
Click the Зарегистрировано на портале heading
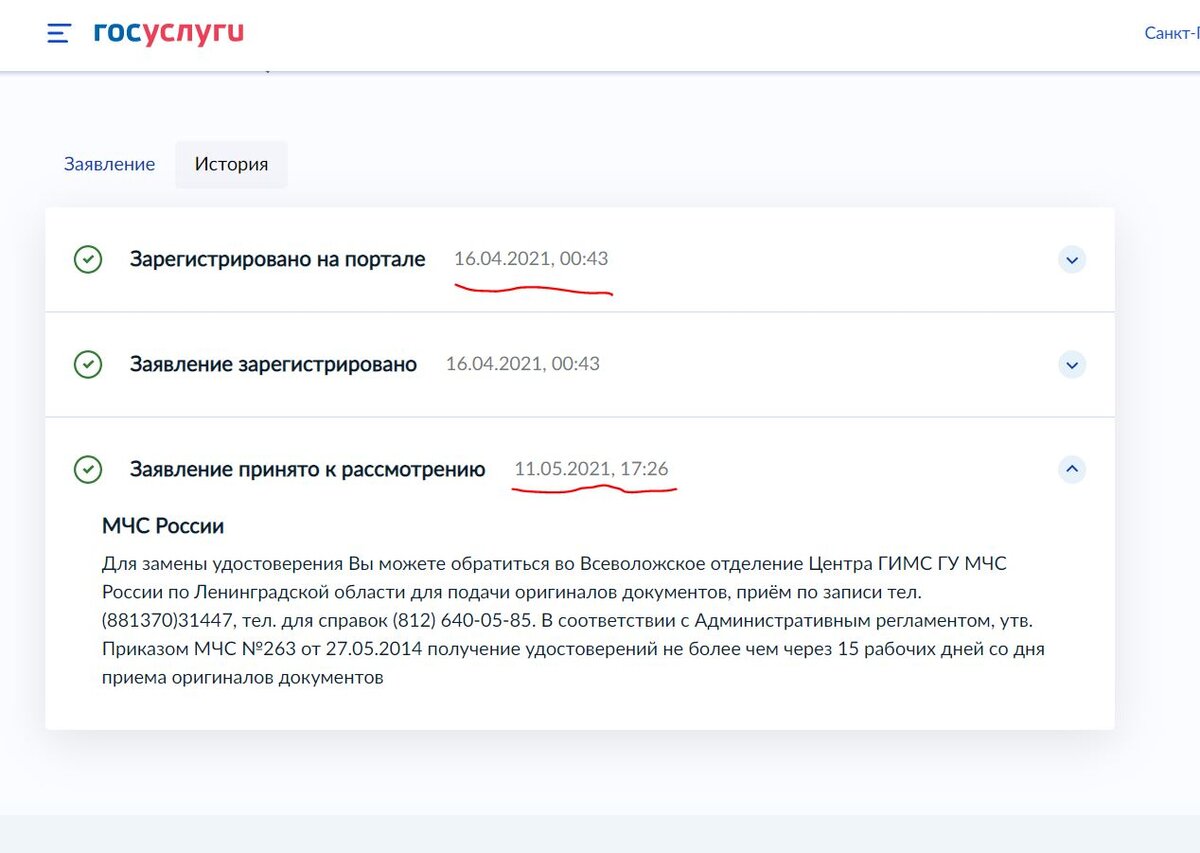click(278, 260)
